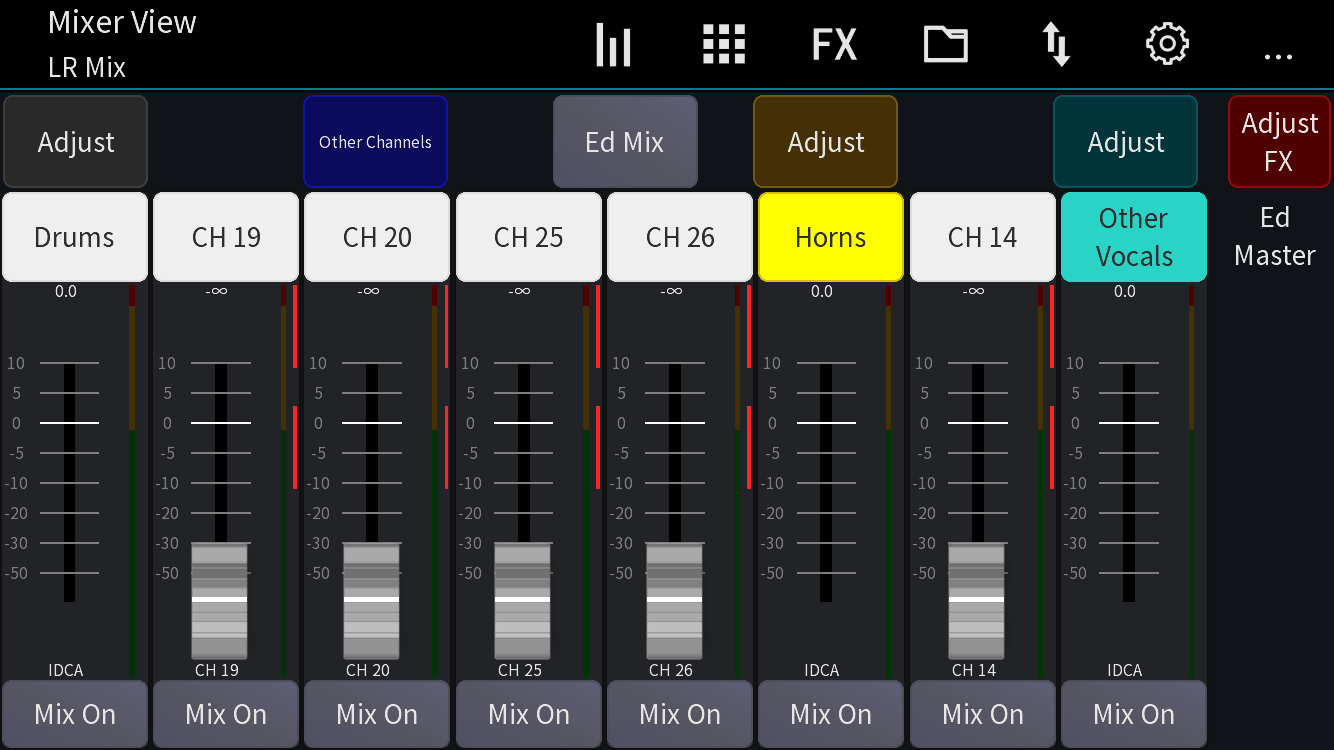Open the settings gear
This screenshot has height=750, width=1334.
tap(1166, 44)
